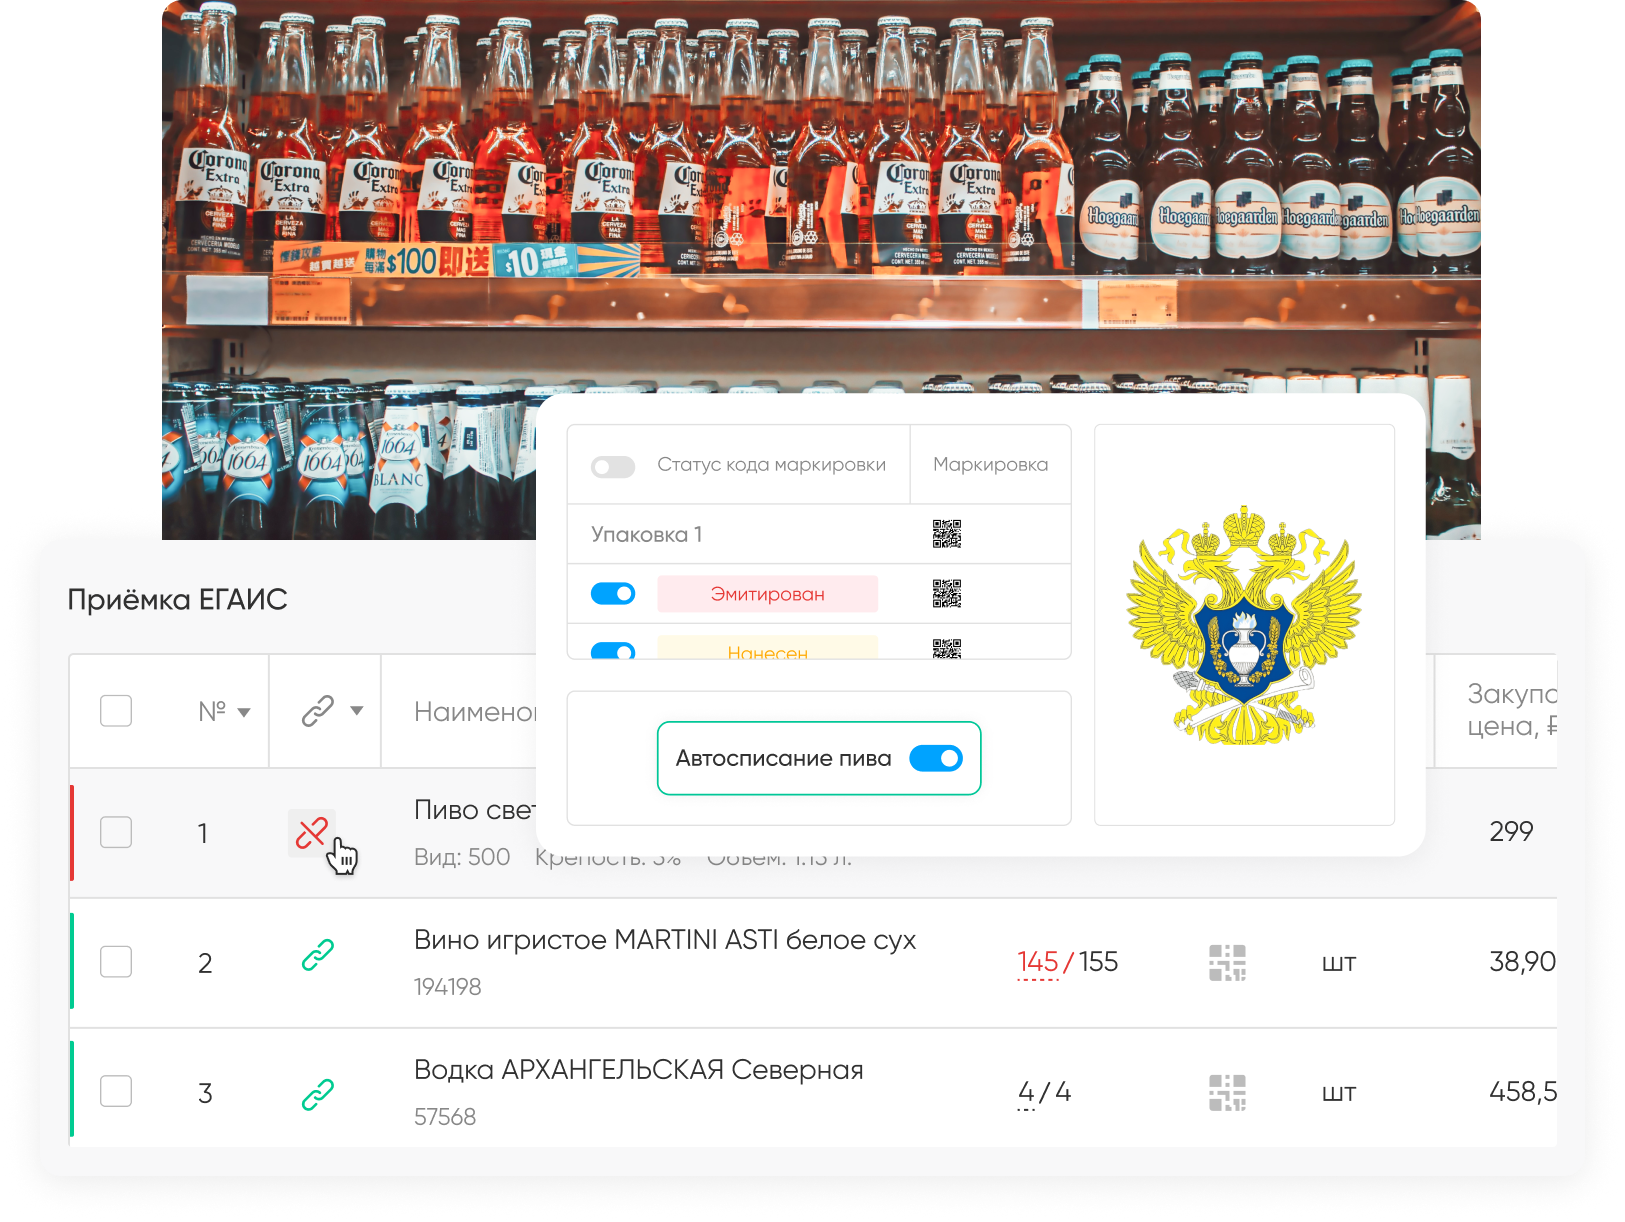1625x1222 pixels.
Task: Click the QR code in the Эмитирован row
Action: point(947,594)
